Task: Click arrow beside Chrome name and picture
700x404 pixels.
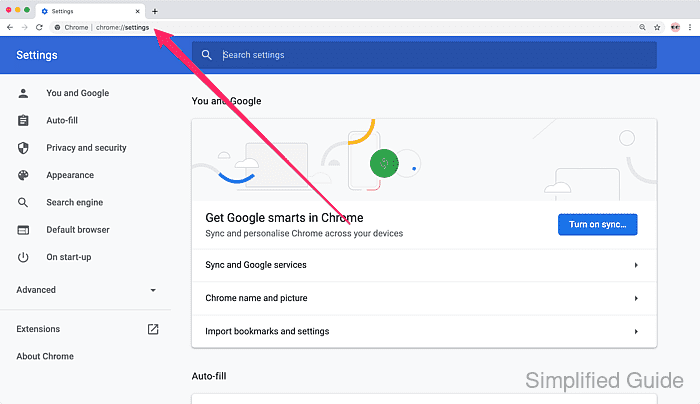Action: pos(636,298)
